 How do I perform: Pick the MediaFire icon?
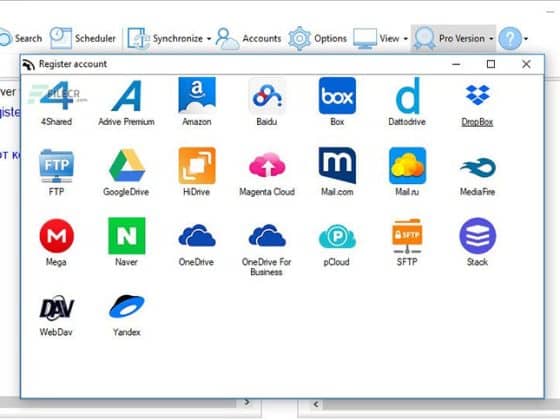(478, 168)
